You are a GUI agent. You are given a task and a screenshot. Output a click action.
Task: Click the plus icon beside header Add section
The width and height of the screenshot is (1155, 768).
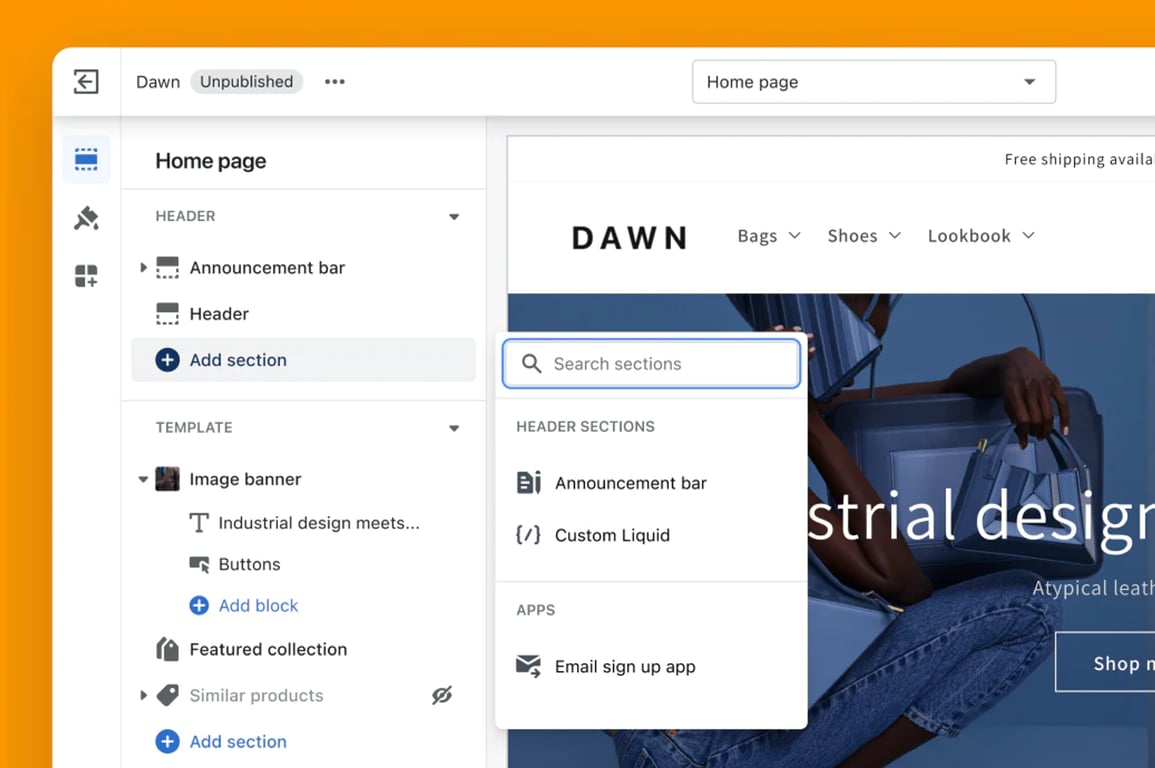click(167, 360)
